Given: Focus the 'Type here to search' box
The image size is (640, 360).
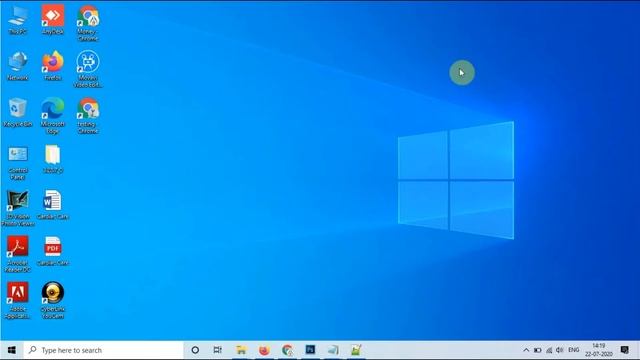Looking at the screenshot, I should (104, 350).
